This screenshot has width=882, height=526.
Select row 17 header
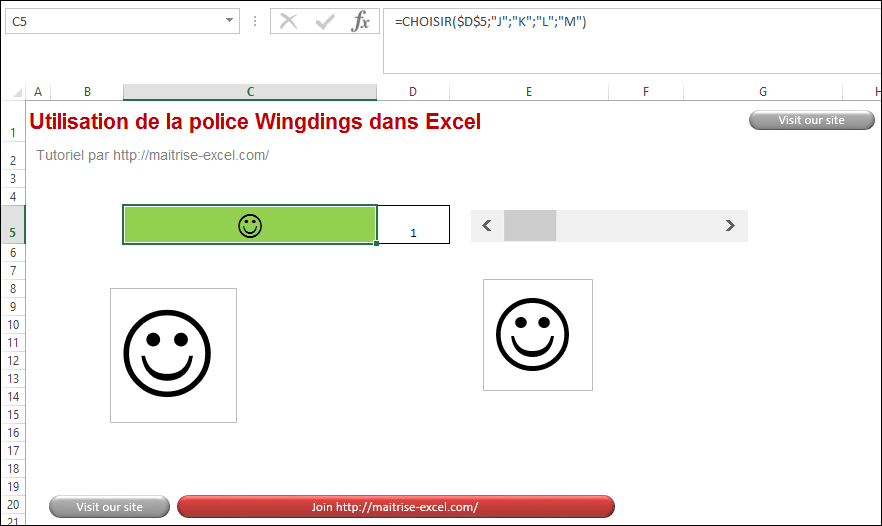(13, 451)
